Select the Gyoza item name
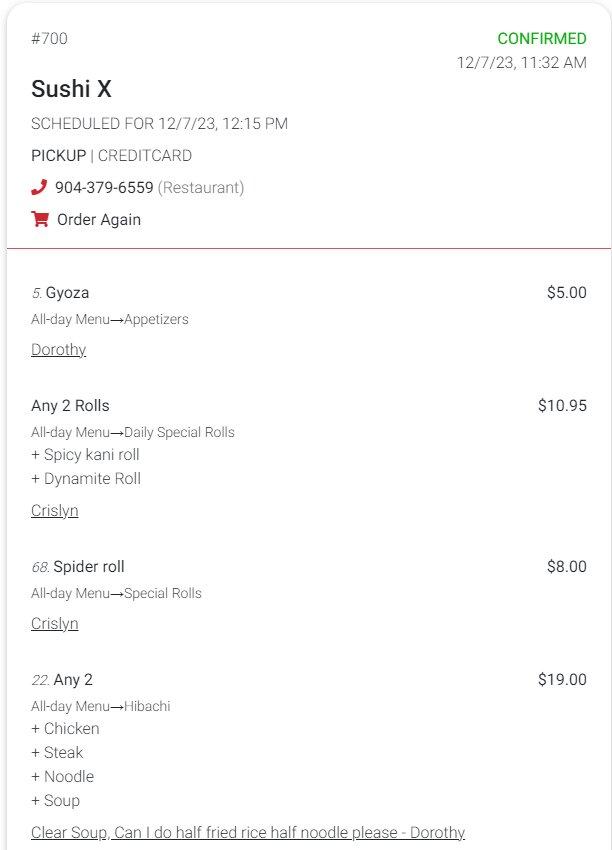Image resolution: width=612 pixels, height=850 pixels. point(67,293)
